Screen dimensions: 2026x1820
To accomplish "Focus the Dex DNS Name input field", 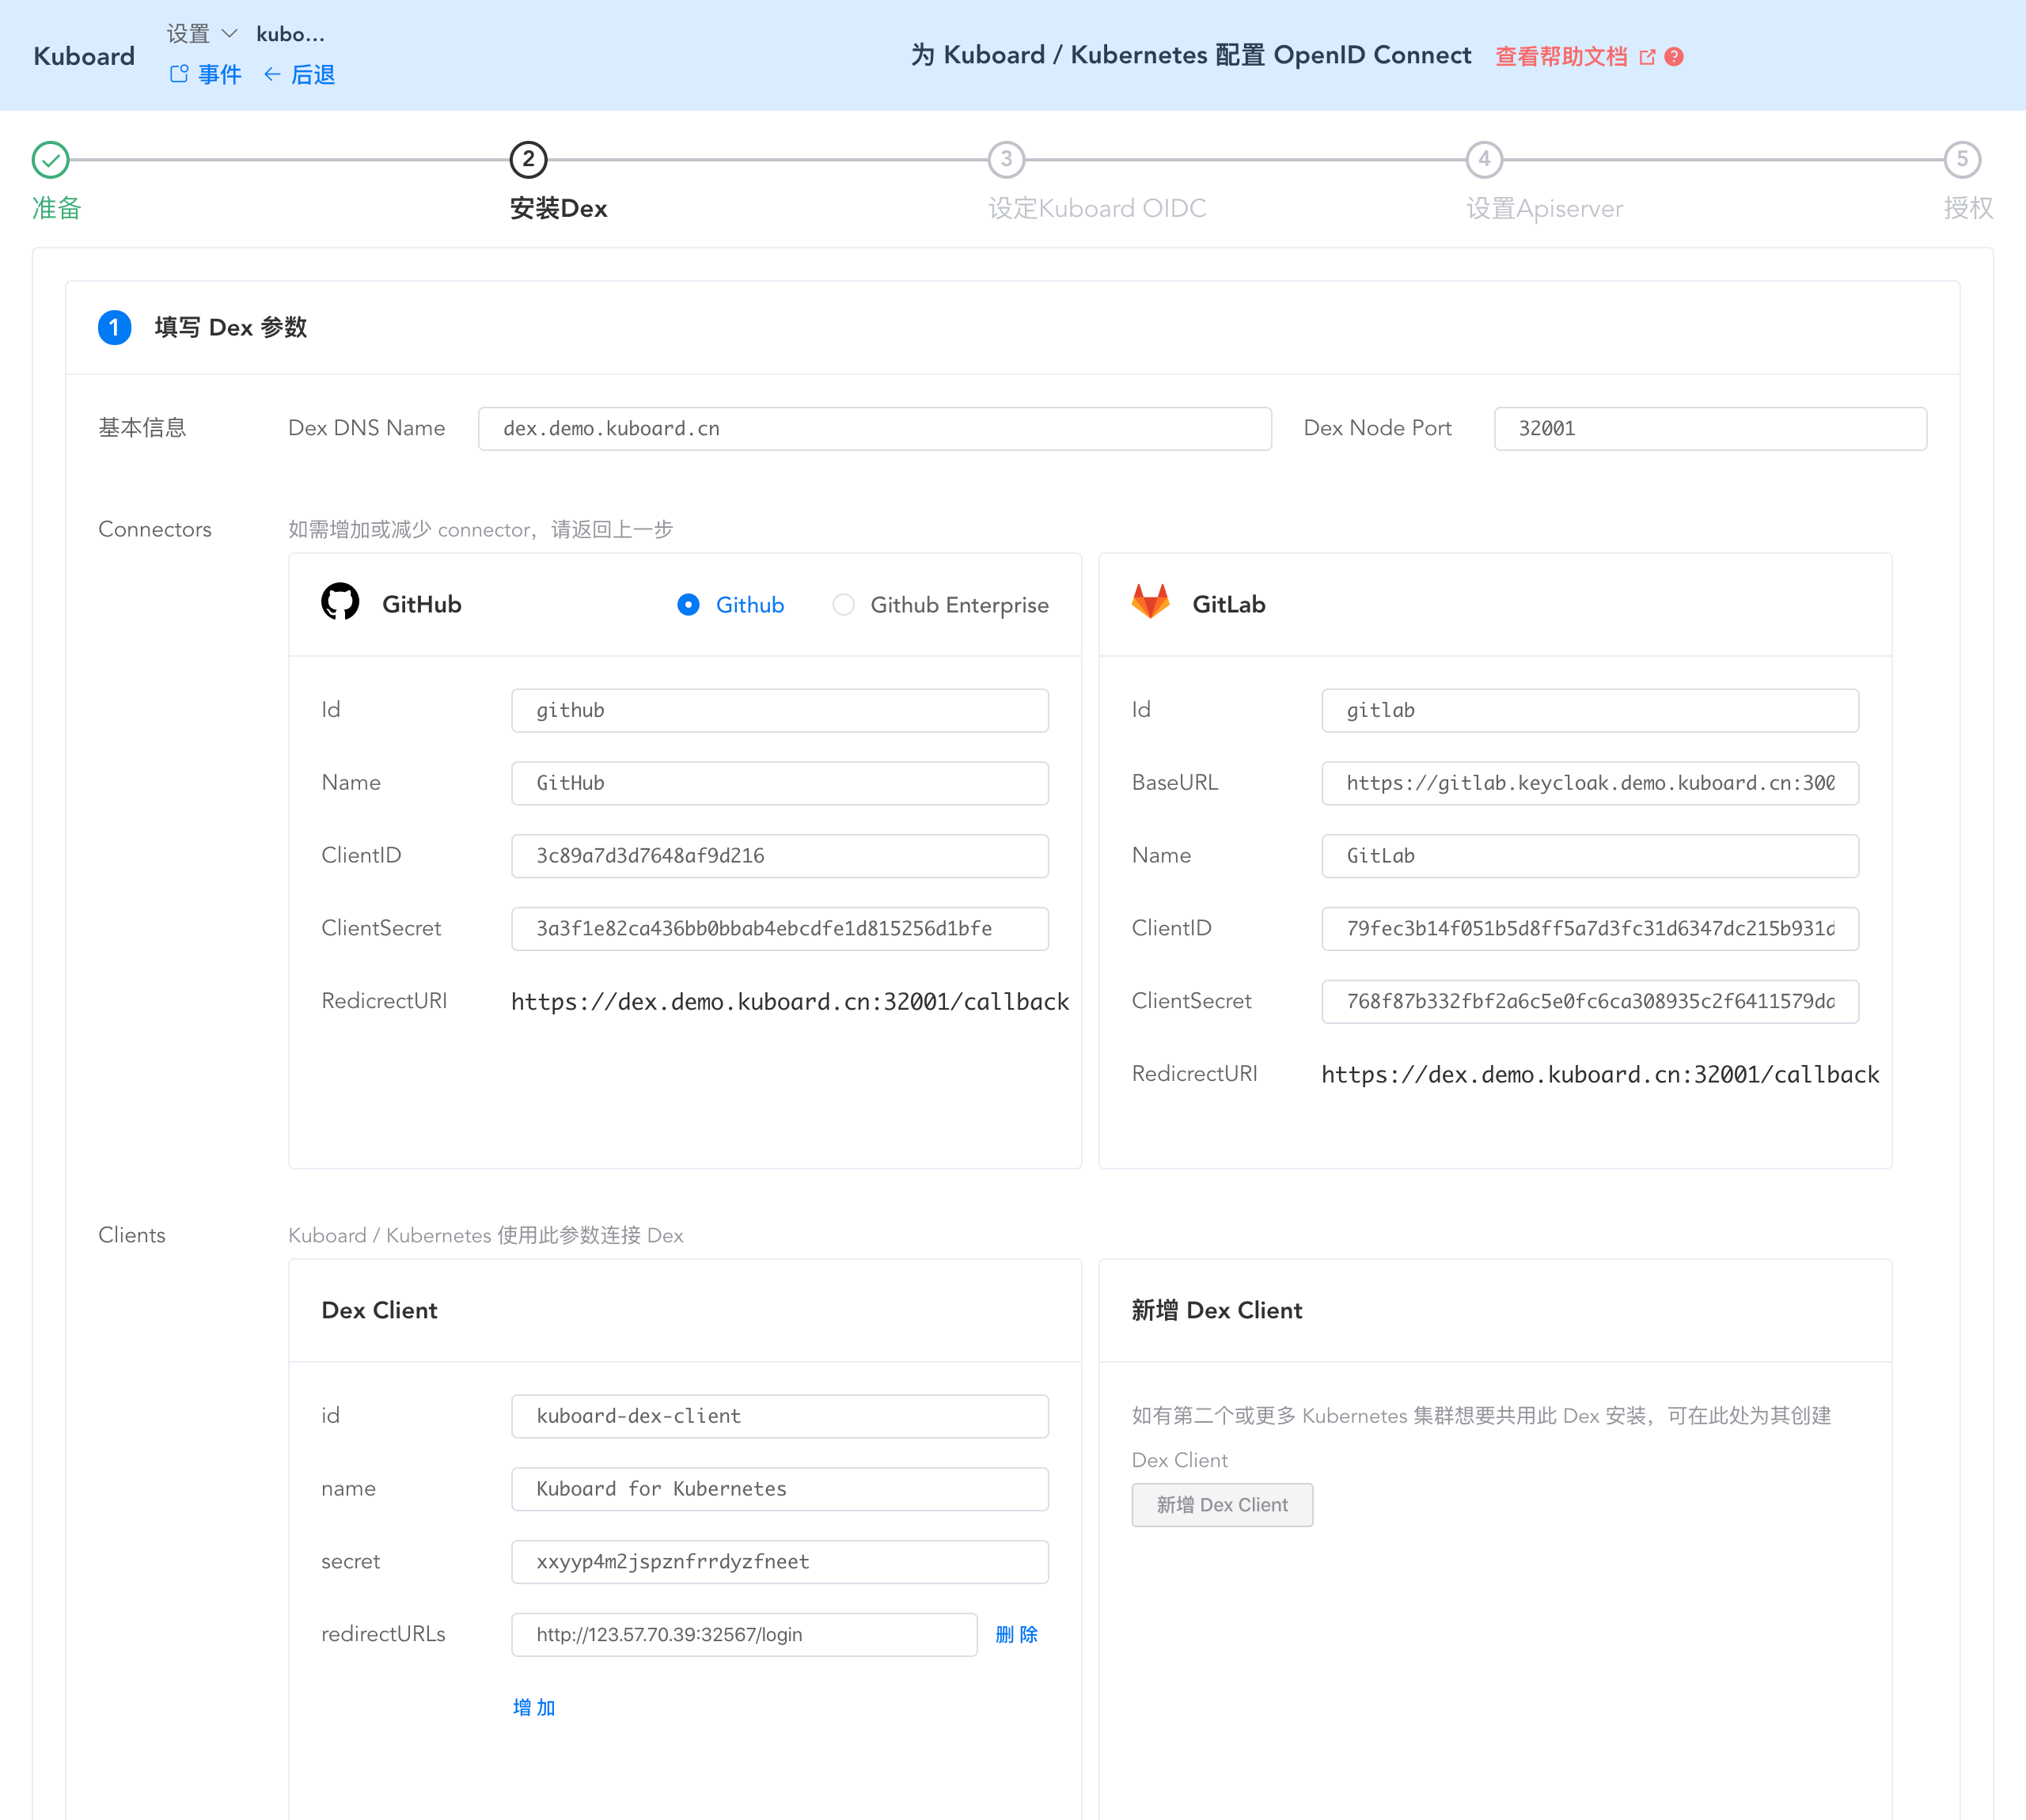I will tap(875, 428).
